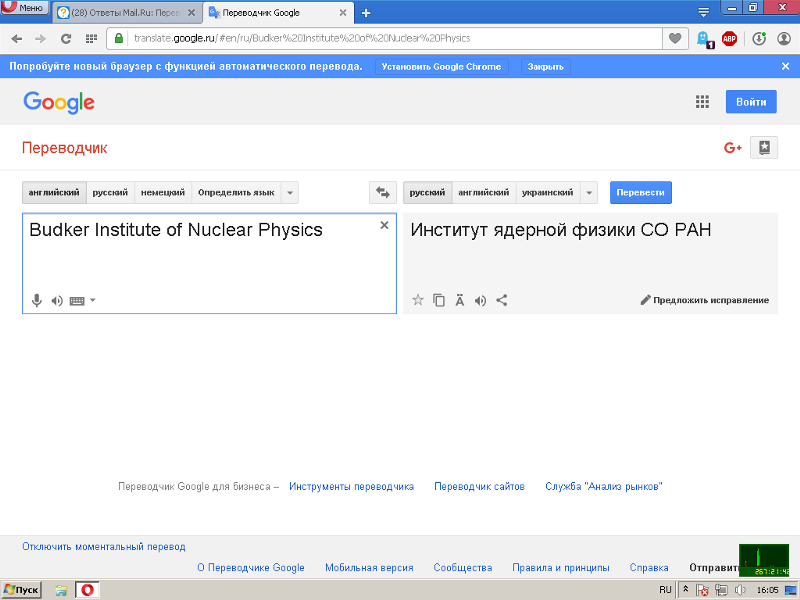Share the translation icon
Image resolution: width=800 pixels, height=600 pixels.
click(502, 300)
